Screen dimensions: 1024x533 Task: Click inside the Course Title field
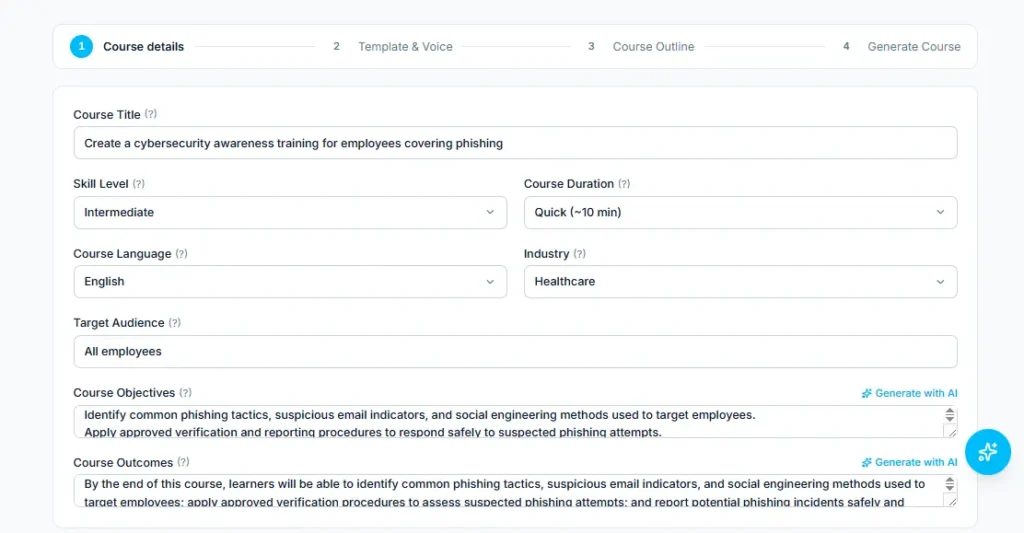pos(515,143)
